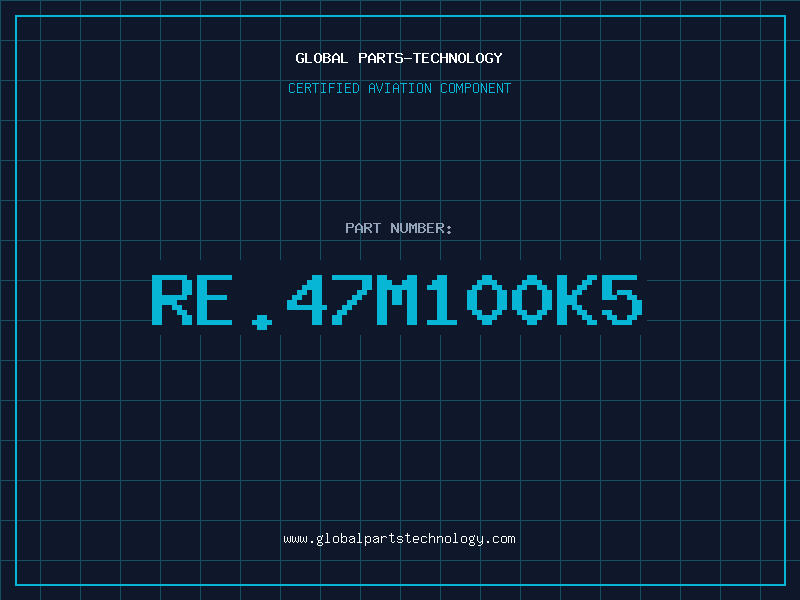Viewport: 800px width, 600px height.
Task: Select the CERTIFIED AVIATION COMPONENT subtitle
Action: coord(399,88)
